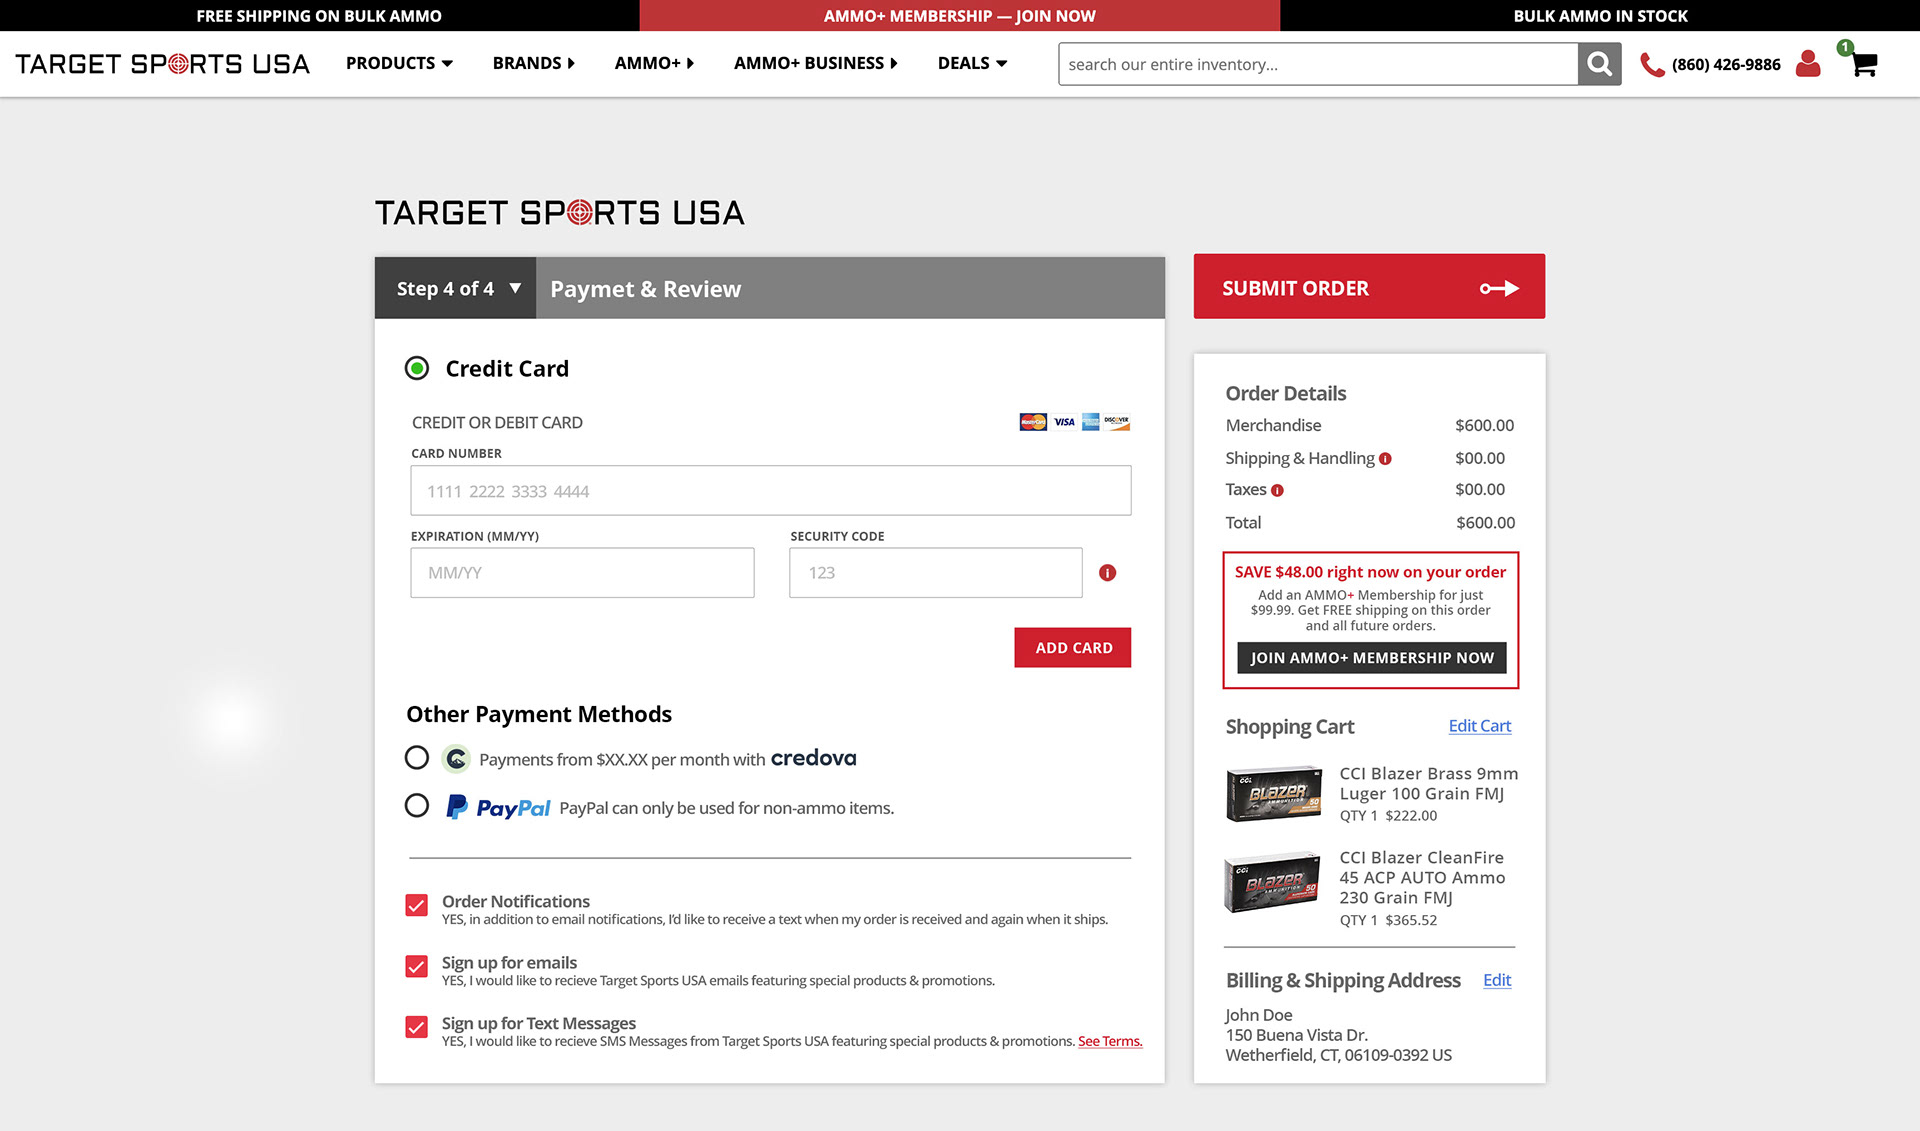Uncheck Order Notifications checkbox

[417, 905]
